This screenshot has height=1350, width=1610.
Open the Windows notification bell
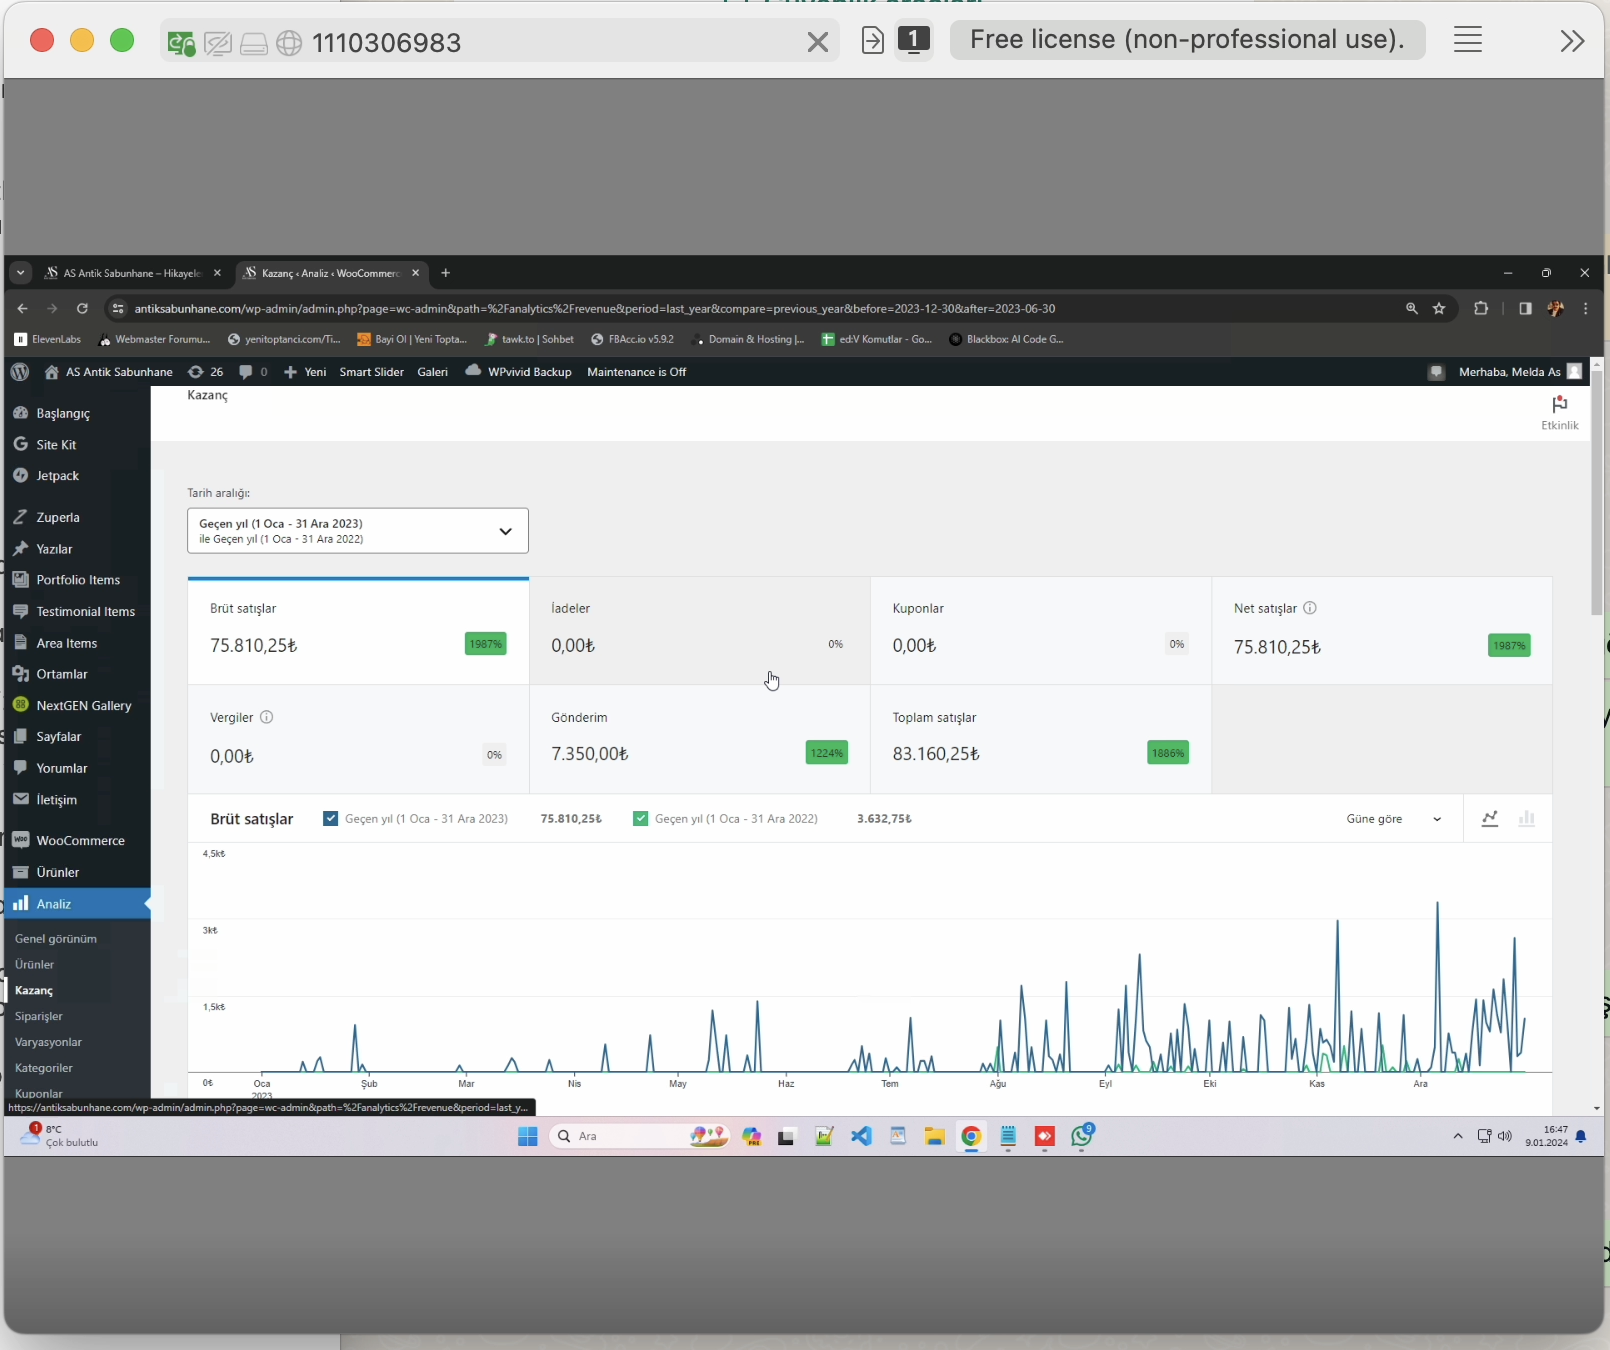(1581, 1137)
